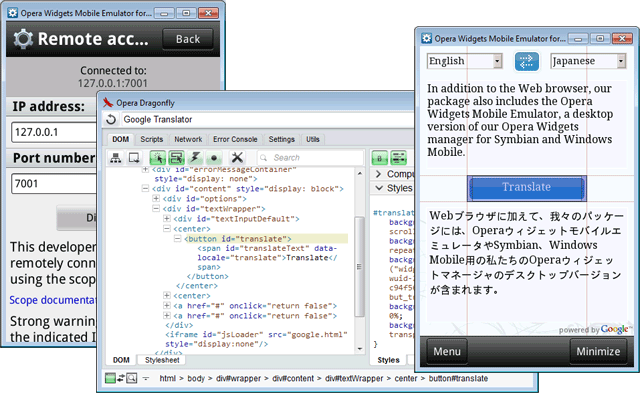Click the blue swap languages icon
This screenshot has width=640, height=394.
[x=527, y=61]
